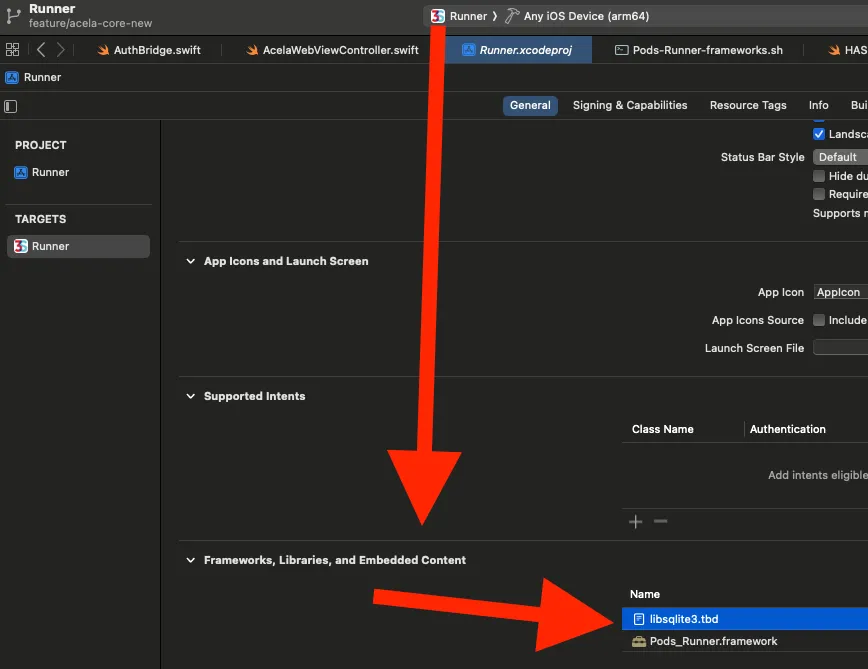Click the feature/acela-core-new branch label
This screenshot has width=868, height=669.
90,24
